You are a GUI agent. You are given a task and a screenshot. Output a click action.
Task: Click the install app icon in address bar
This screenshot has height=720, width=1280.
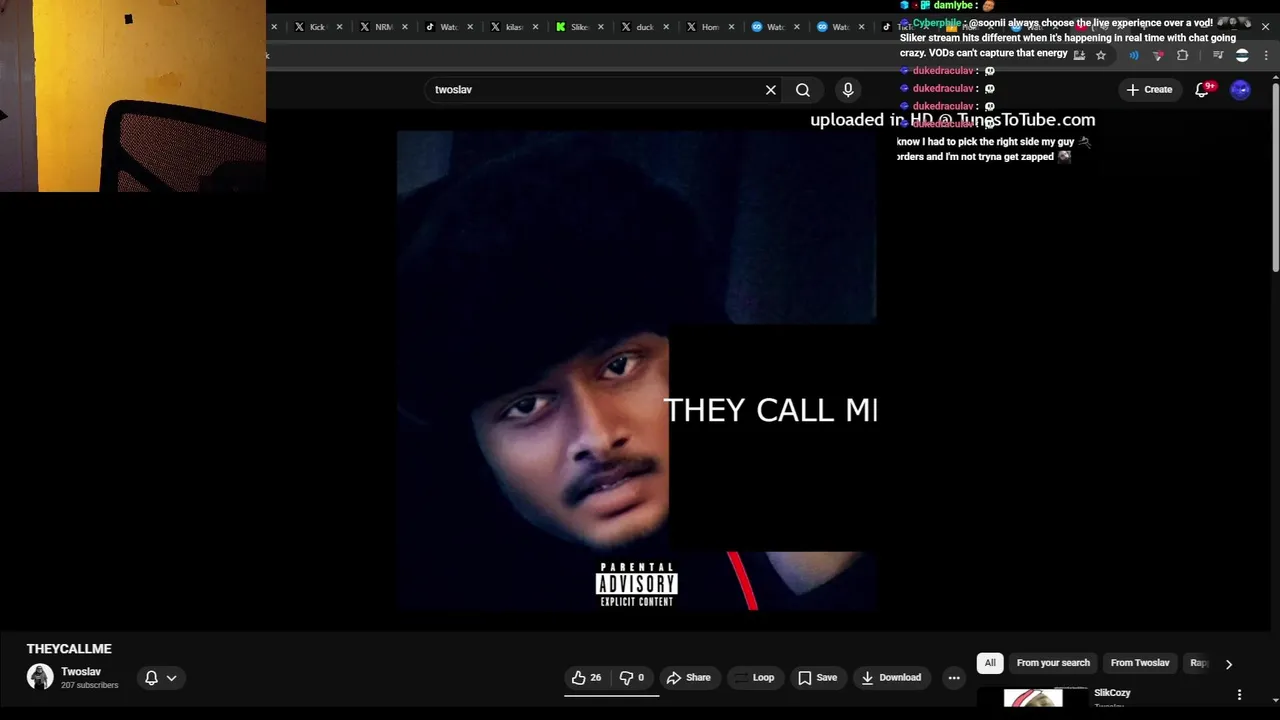tap(1079, 56)
